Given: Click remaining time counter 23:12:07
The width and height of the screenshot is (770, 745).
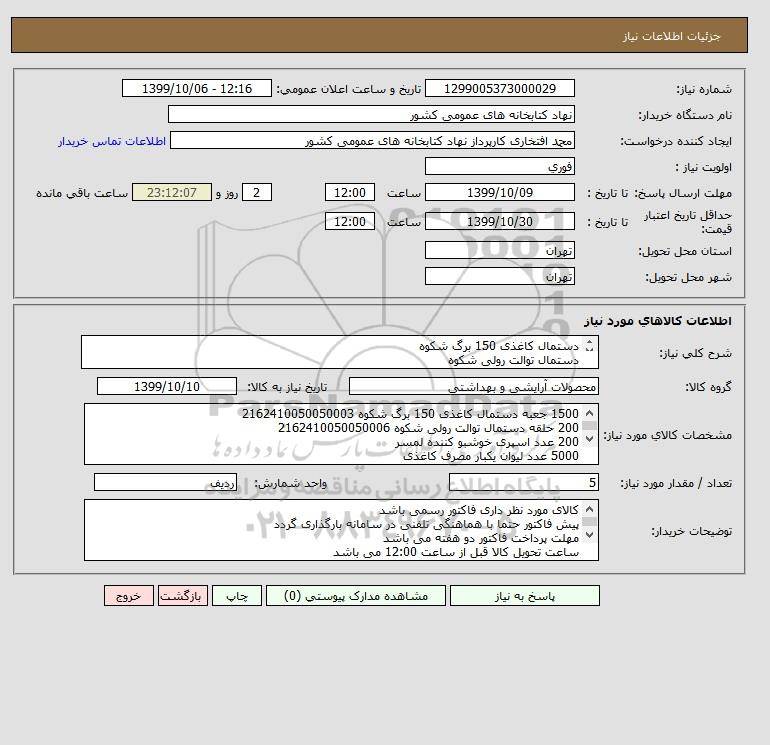Looking at the screenshot, I should point(172,193).
